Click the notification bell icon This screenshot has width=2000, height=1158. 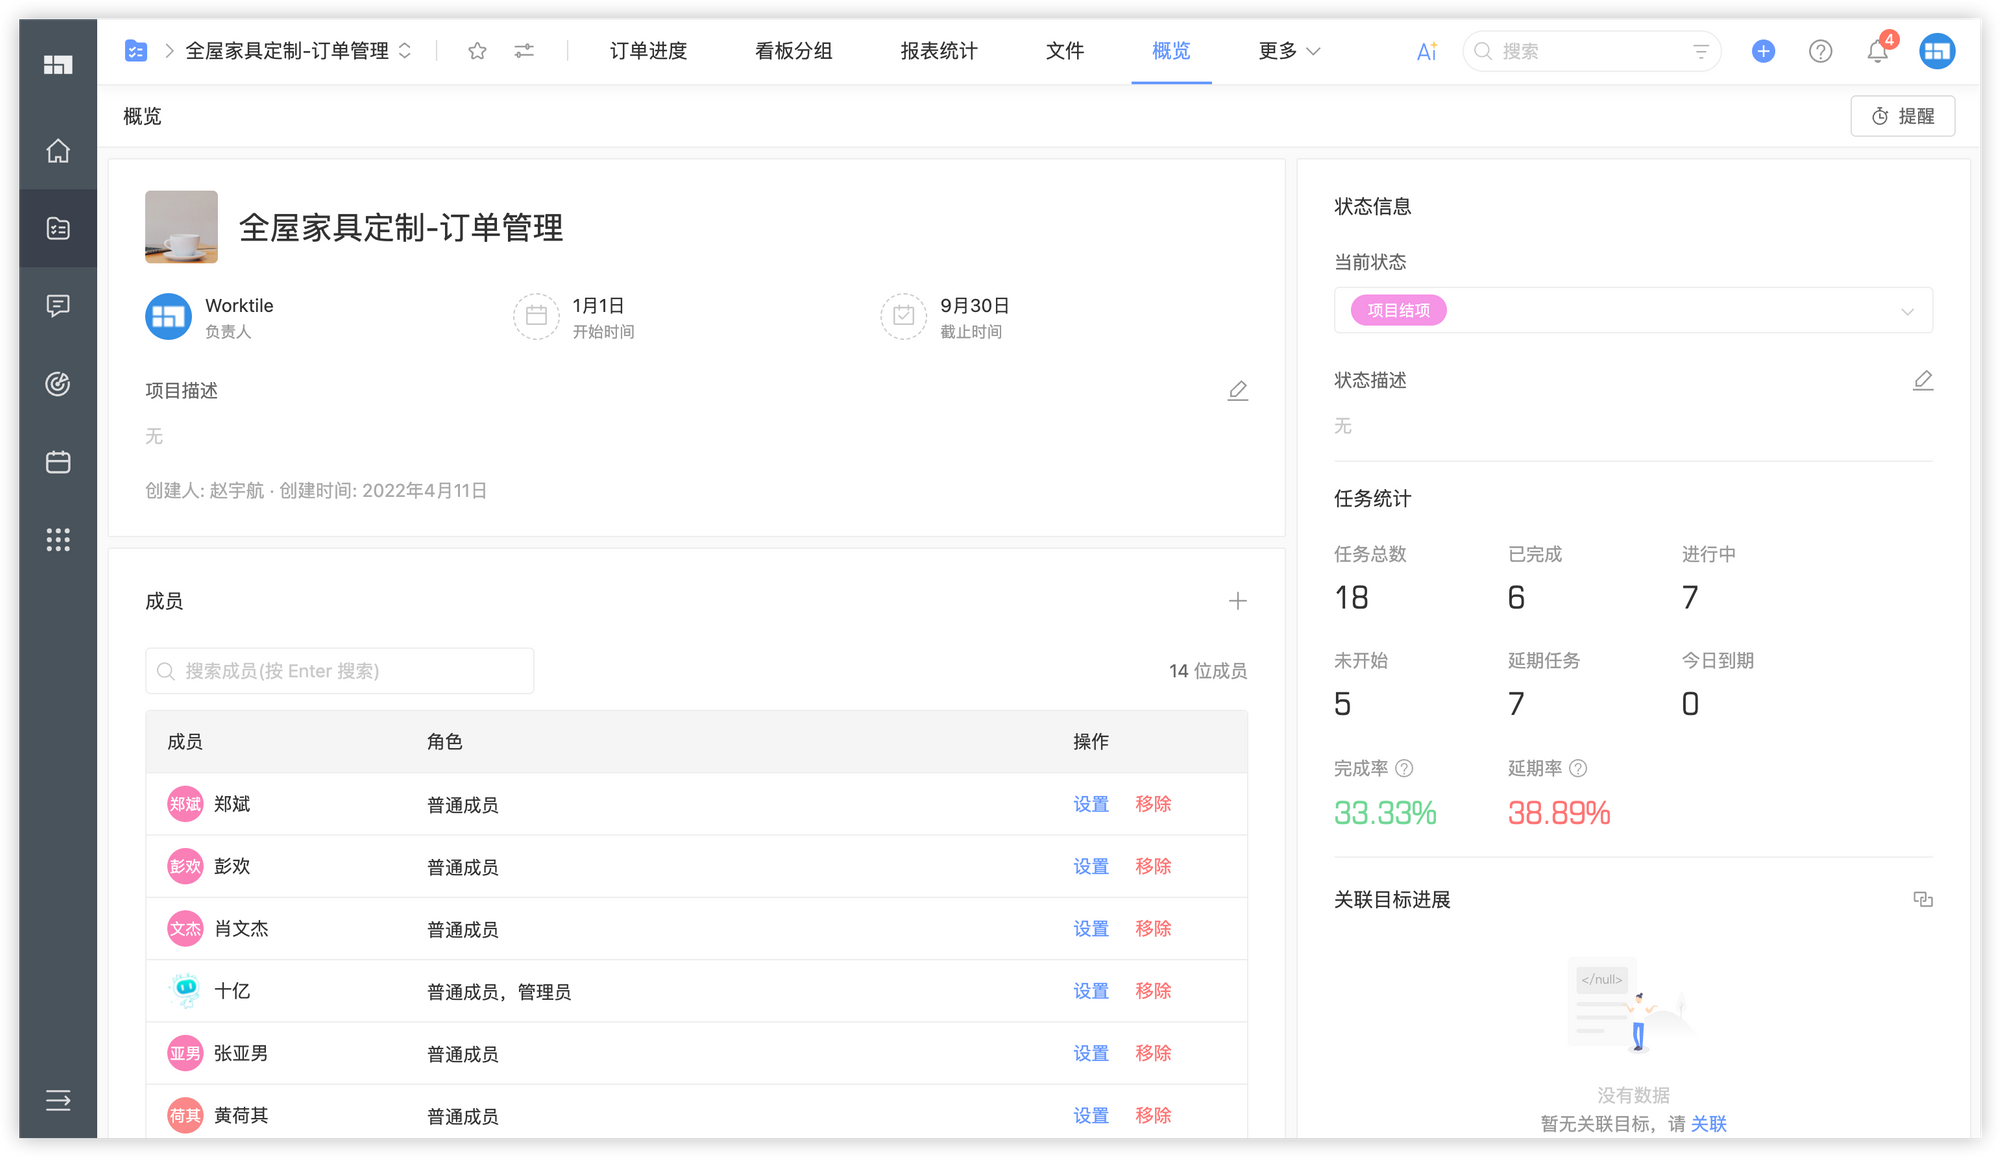tap(1877, 51)
